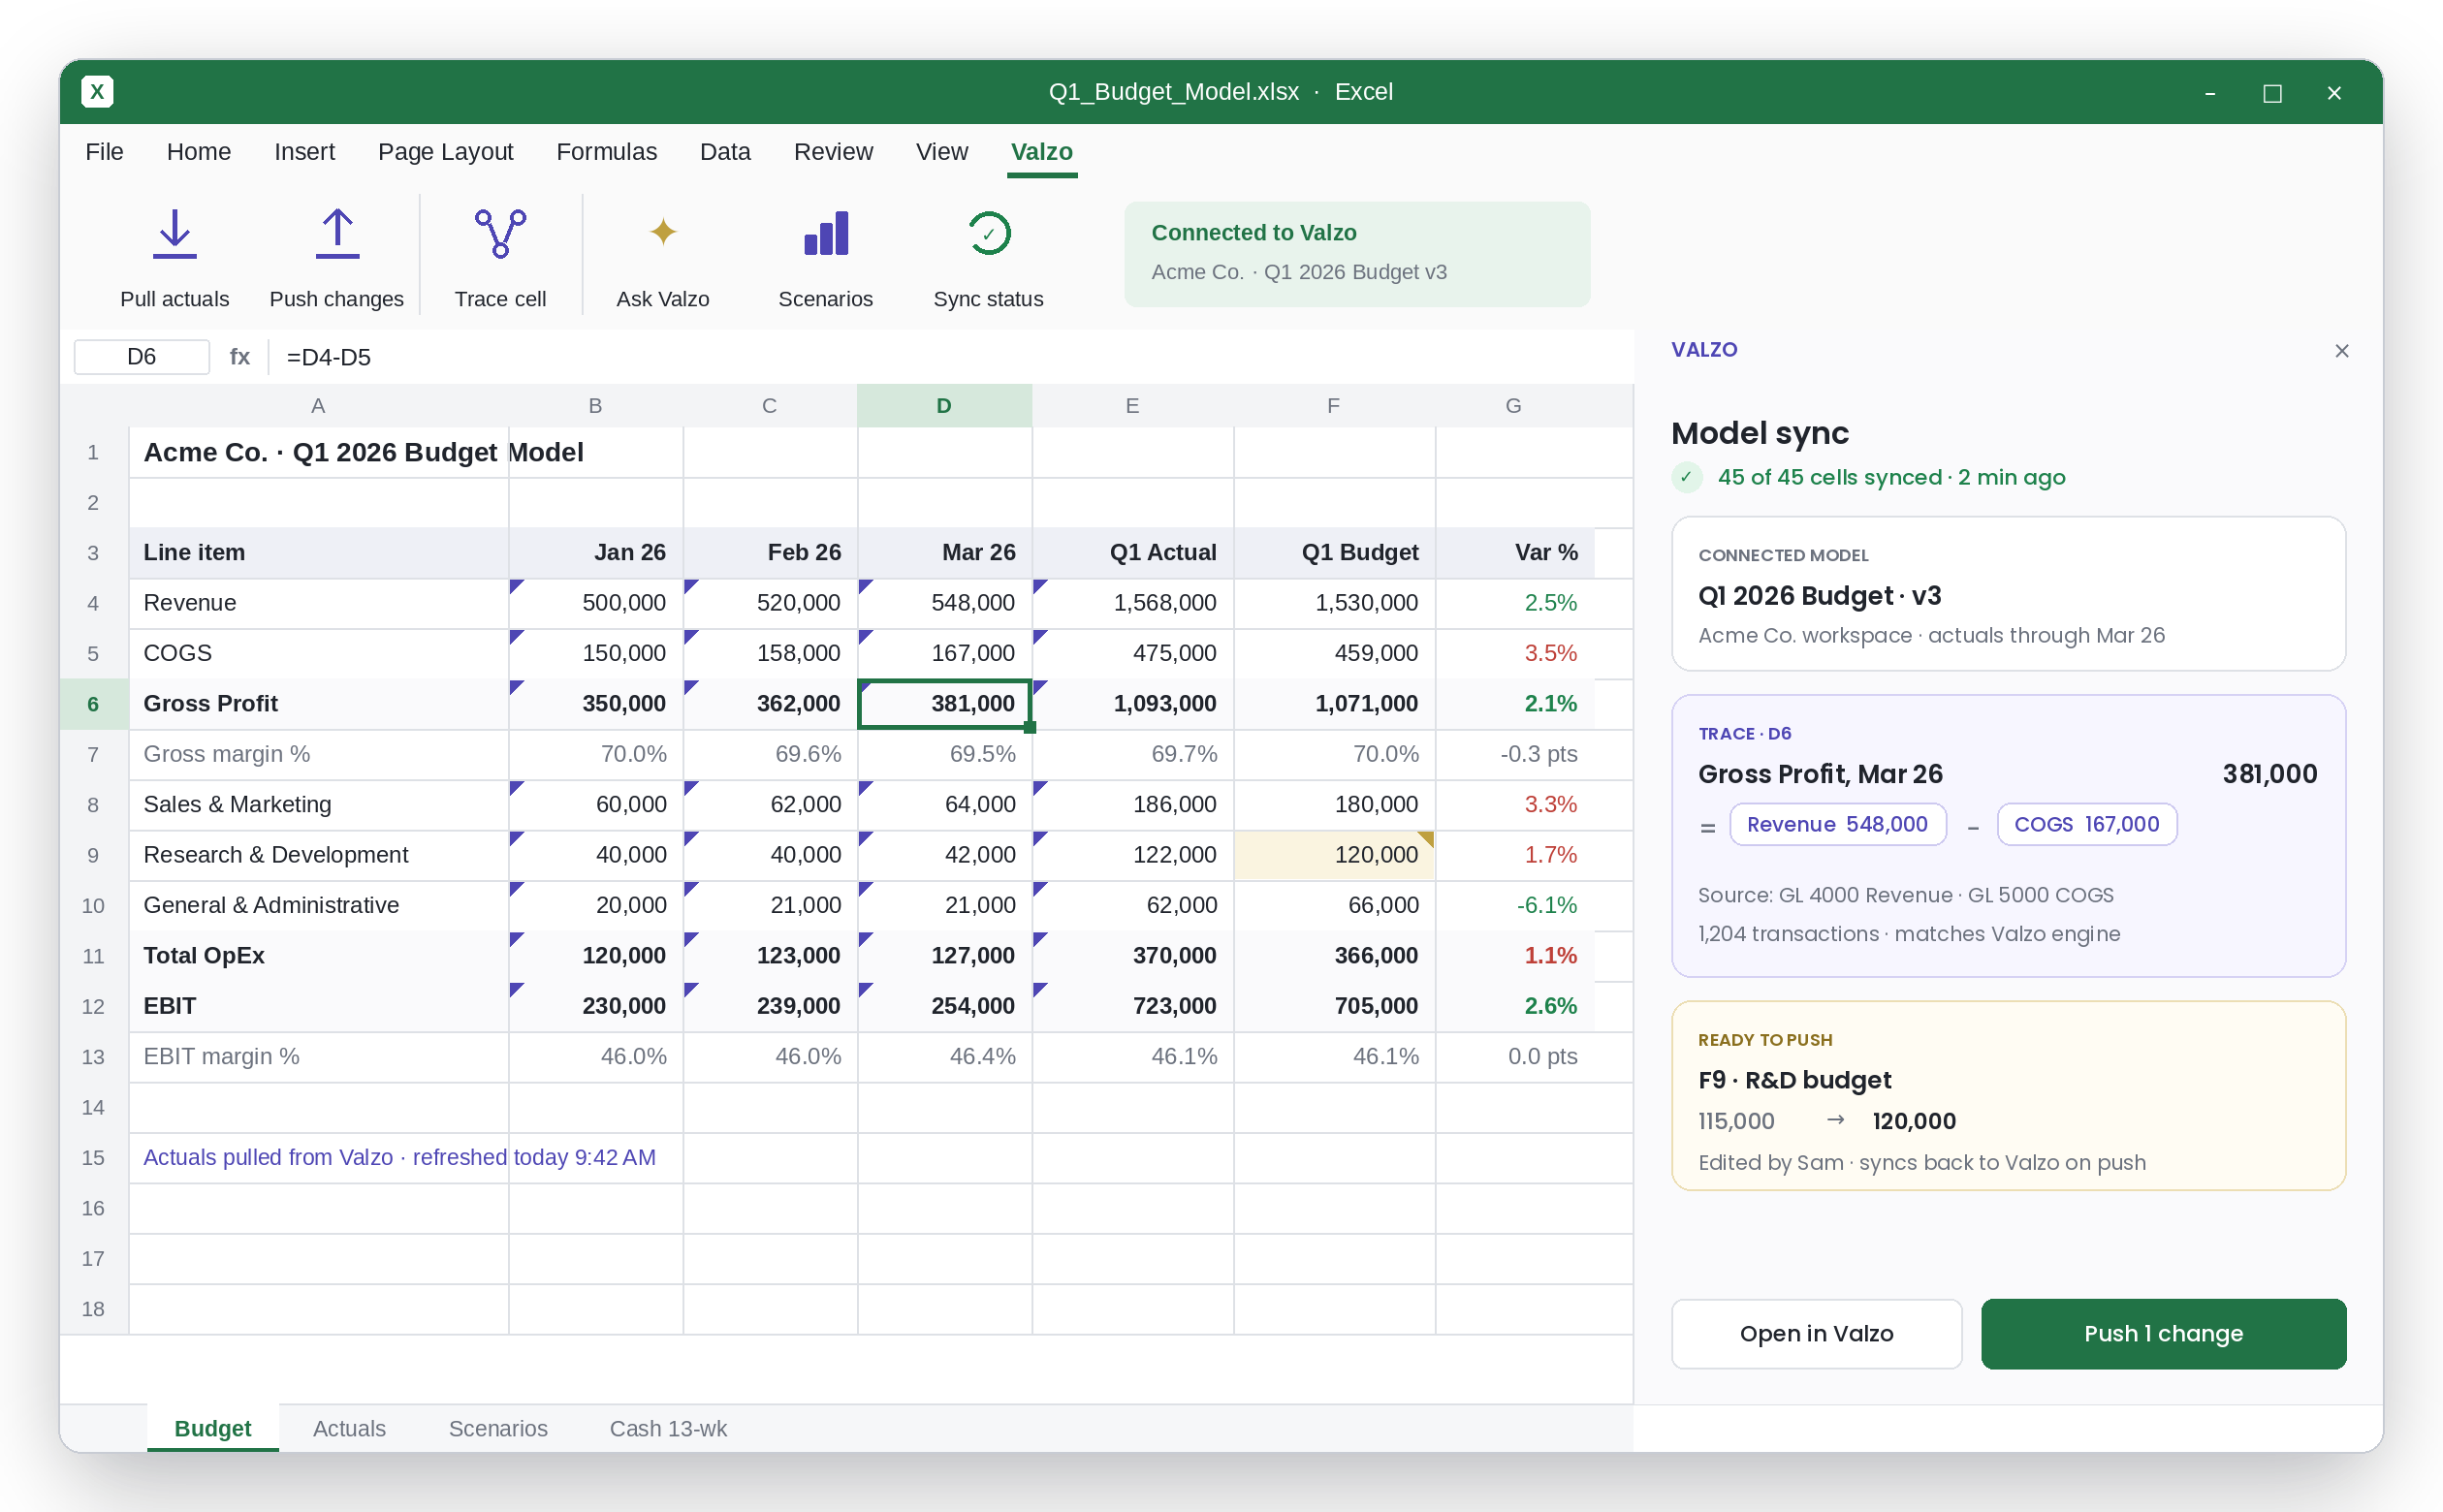Select the EBIT Q1 Actual cell 723,000
The width and height of the screenshot is (2443, 1512).
pos(1132,1006)
